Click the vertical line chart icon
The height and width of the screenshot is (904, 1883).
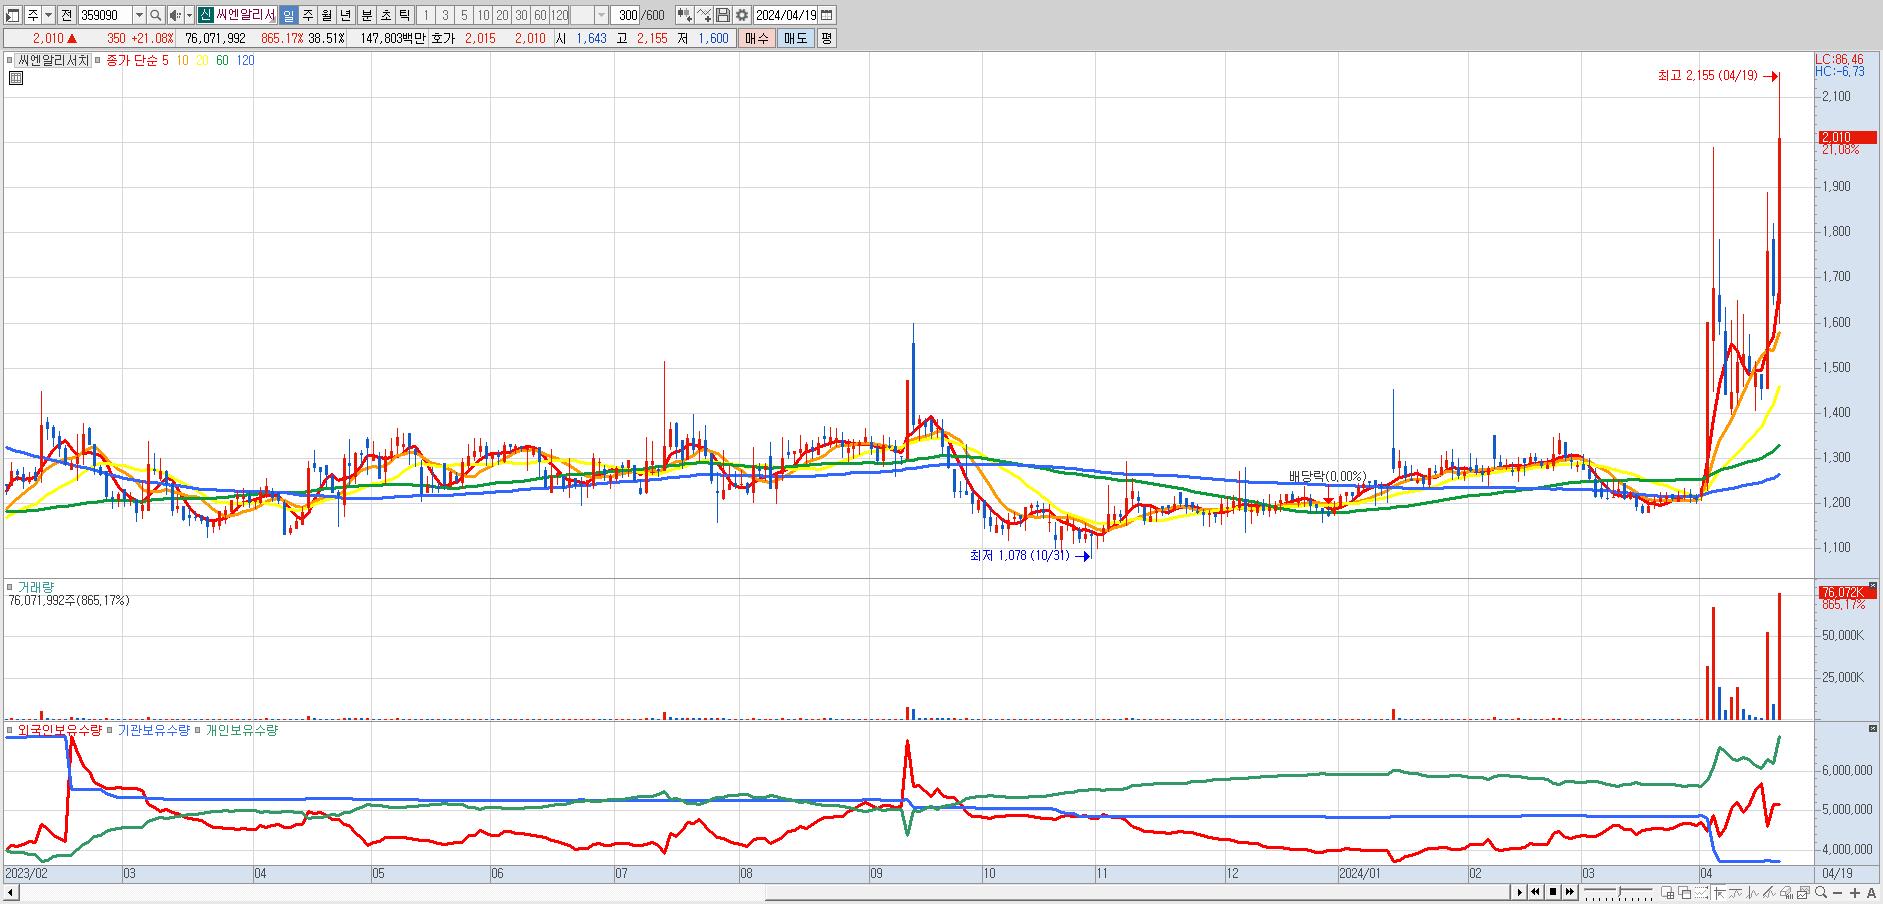(1752, 892)
